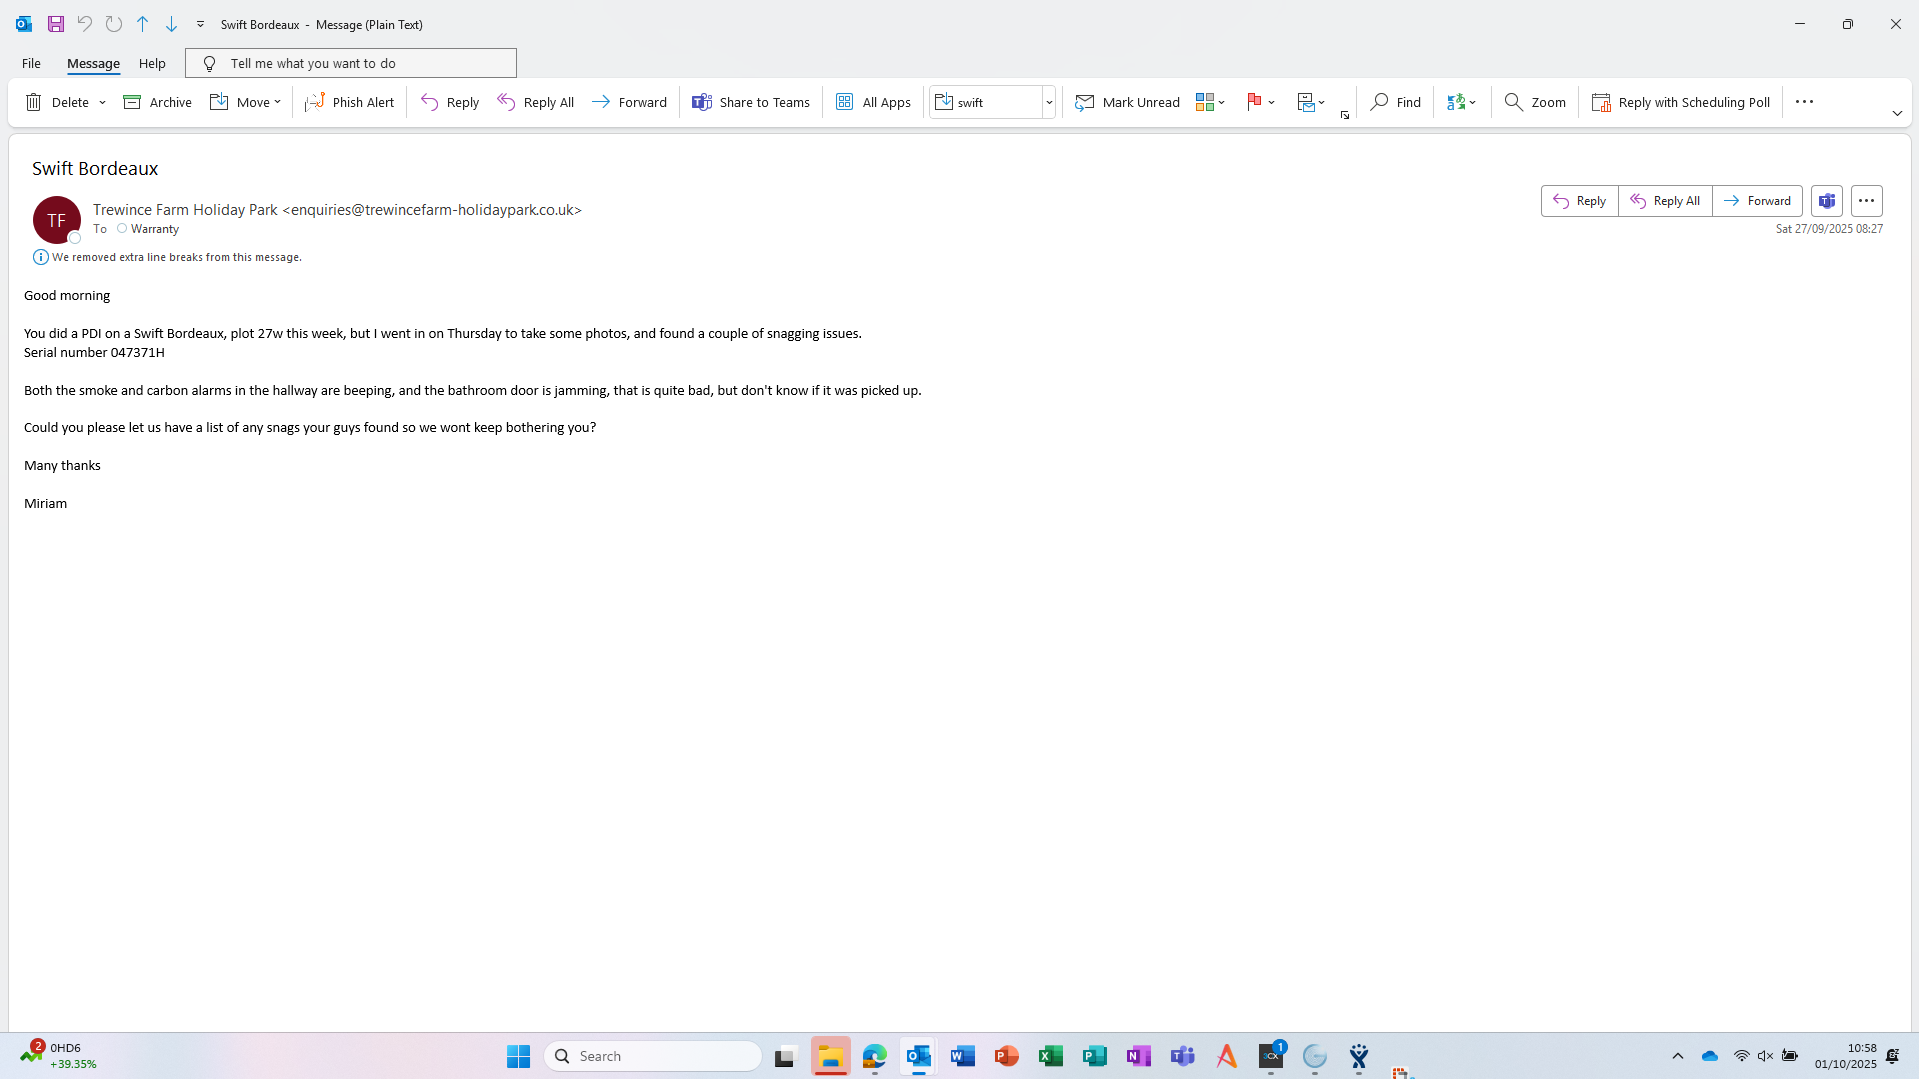The image size is (1919, 1079).
Task: Open OneNote from the taskbar
Action: pos(1139,1056)
